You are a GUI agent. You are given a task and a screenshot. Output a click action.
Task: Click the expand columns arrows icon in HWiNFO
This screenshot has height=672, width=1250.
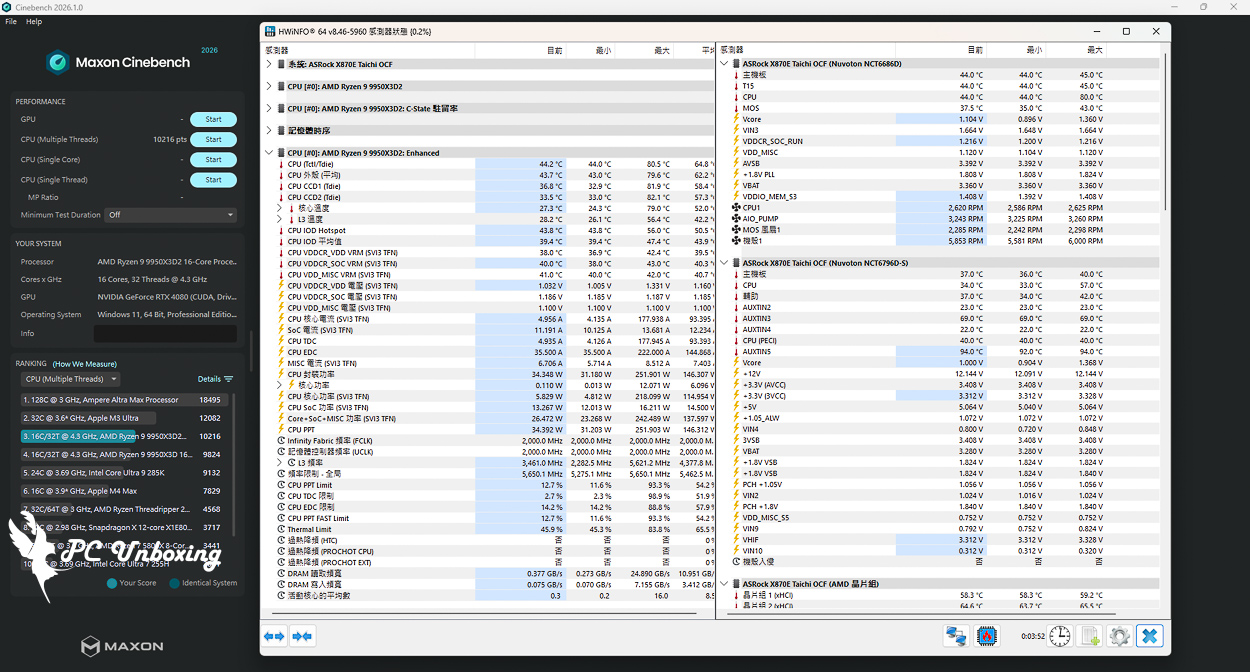pyautogui.click(x=274, y=635)
